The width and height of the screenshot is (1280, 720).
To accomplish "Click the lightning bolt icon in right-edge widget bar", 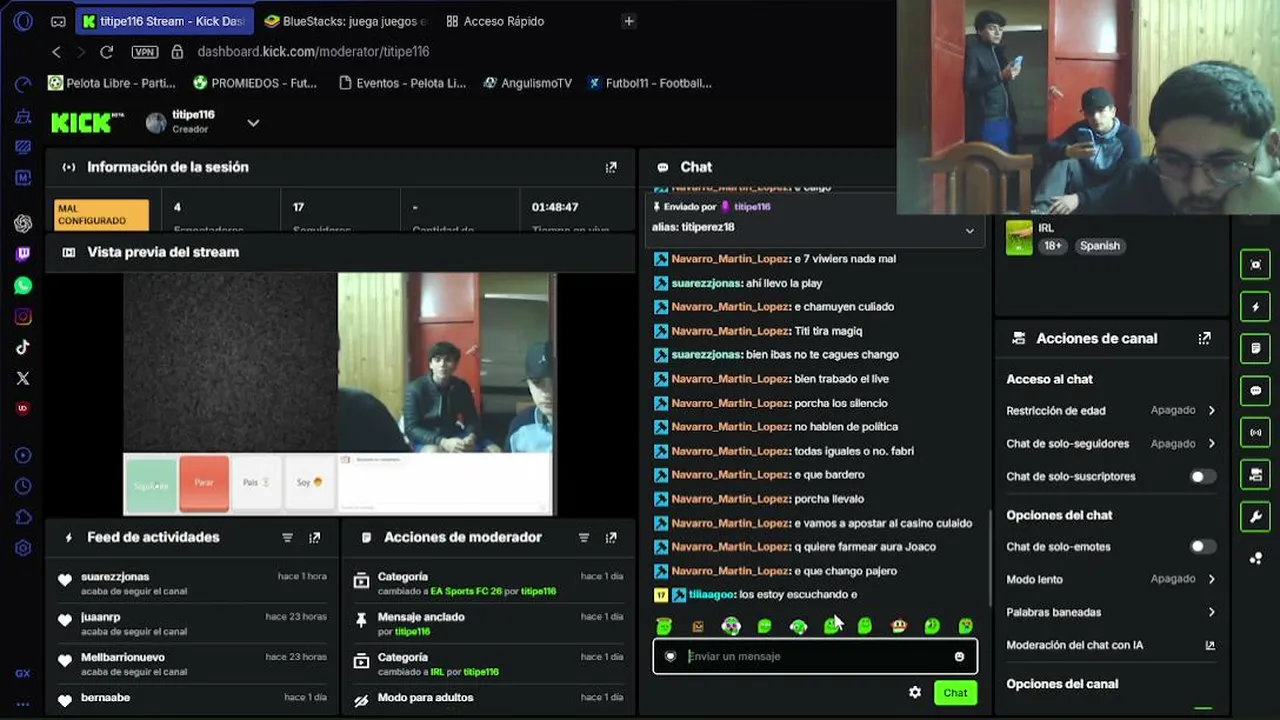I will click(1256, 307).
